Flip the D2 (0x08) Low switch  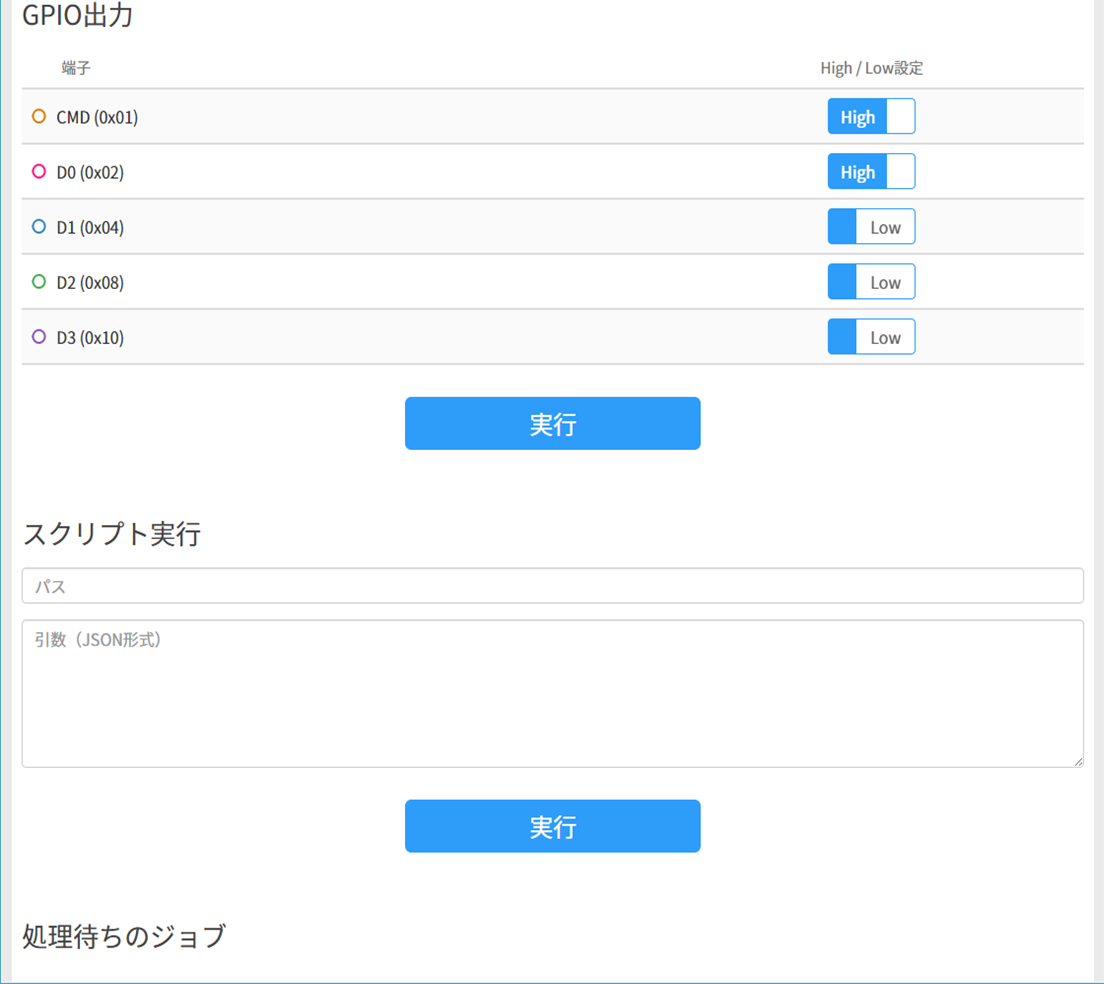tap(871, 281)
